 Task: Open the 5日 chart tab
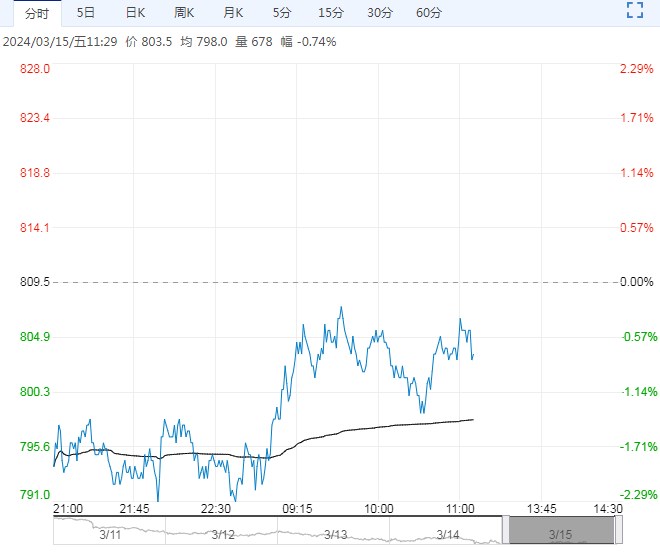(x=86, y=13)
